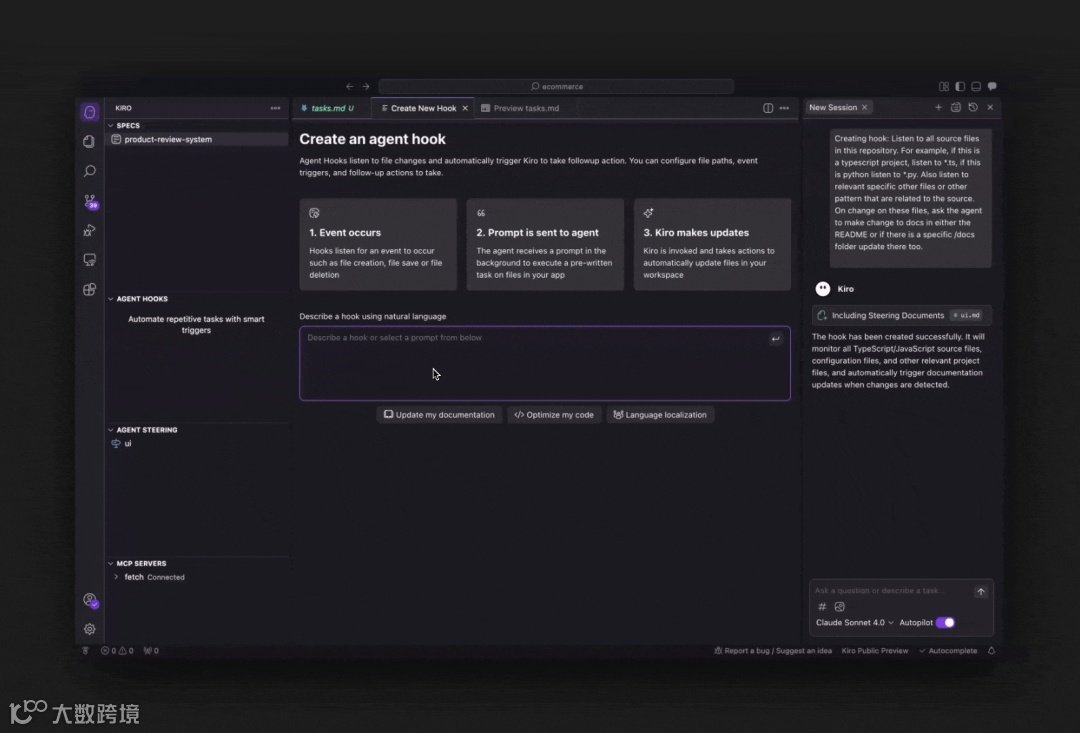Image resolution: width=1080 pixels, height=733 pixels.
Task: Open Source Control with 39 badge
Action: (90, 201)
